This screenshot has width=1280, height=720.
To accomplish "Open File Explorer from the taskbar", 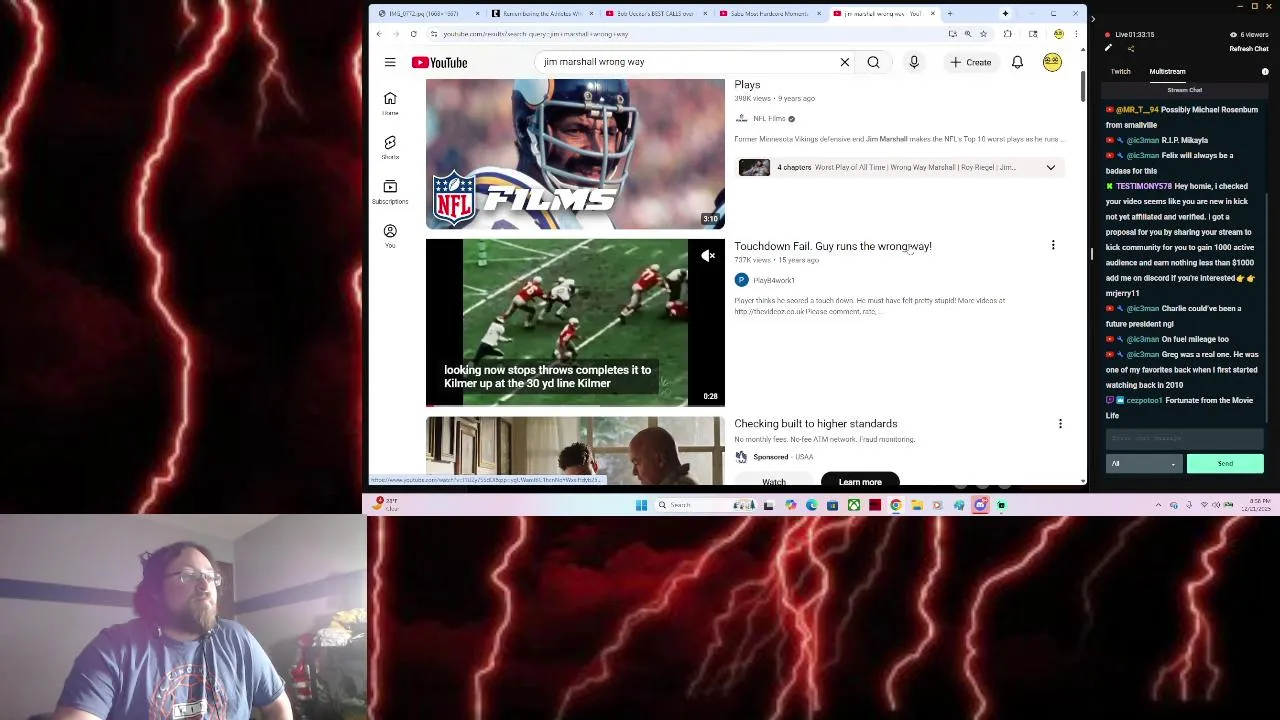I will (917, 505).
